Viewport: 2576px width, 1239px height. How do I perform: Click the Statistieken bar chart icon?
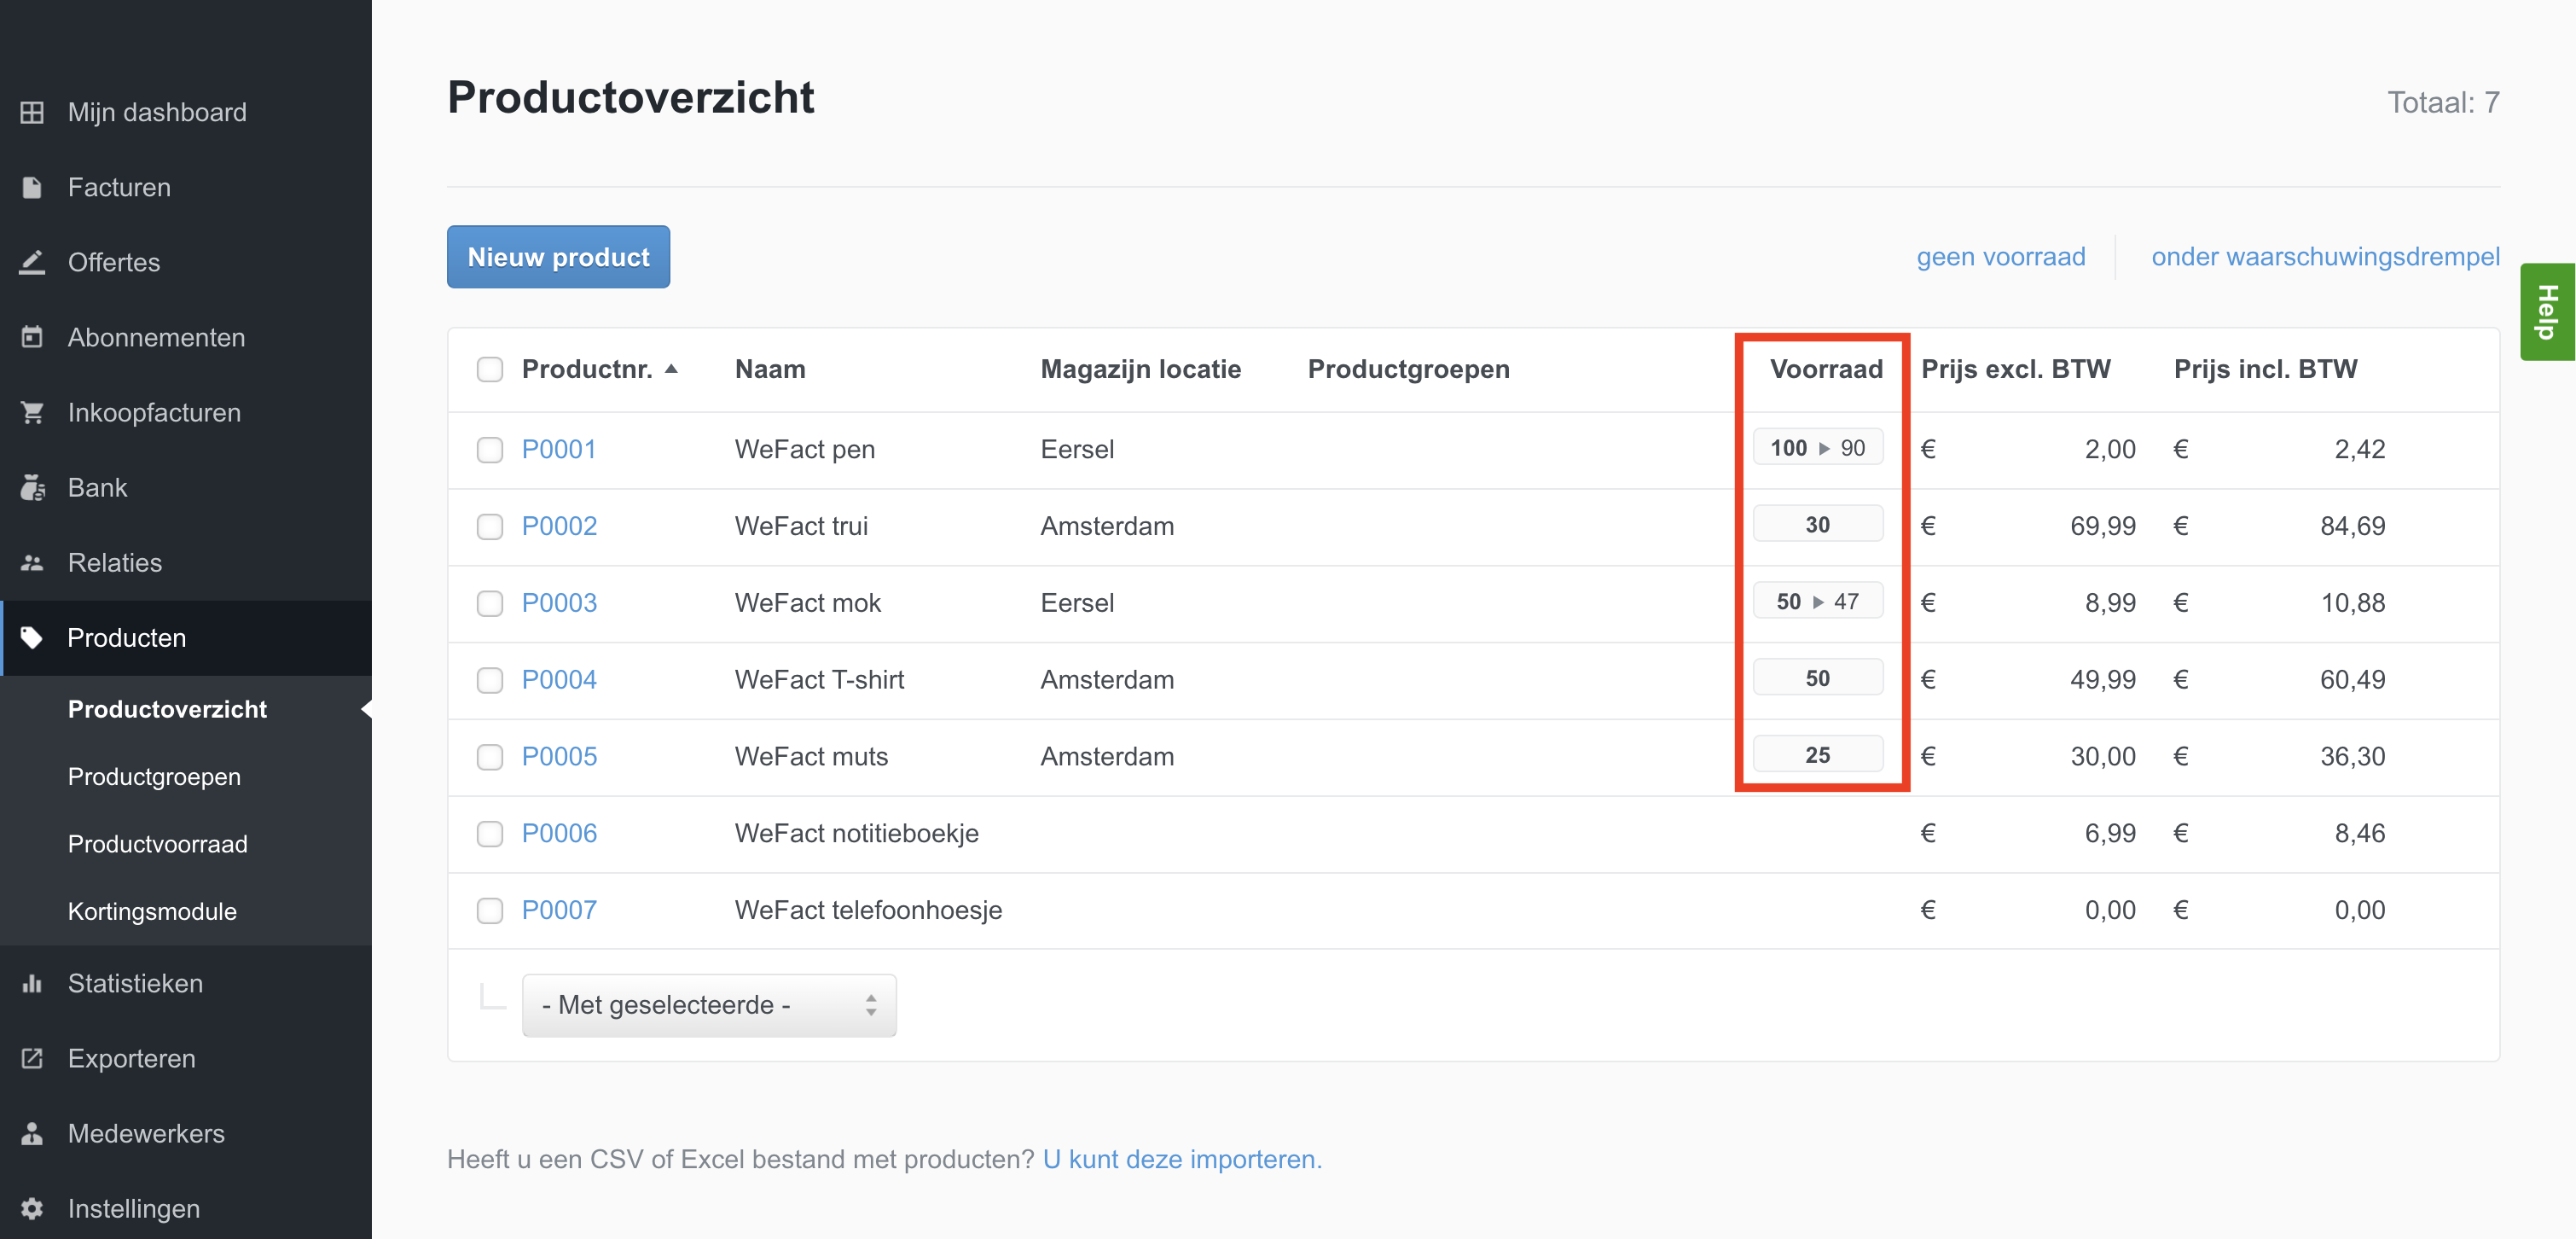pos(32,983)
